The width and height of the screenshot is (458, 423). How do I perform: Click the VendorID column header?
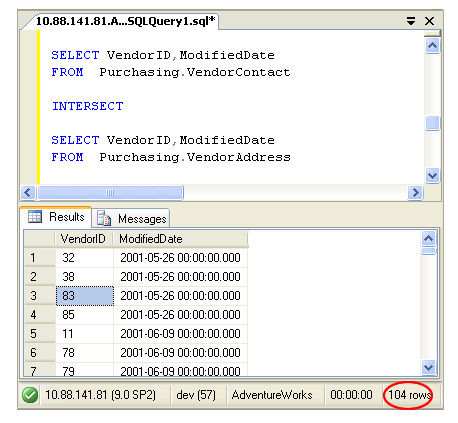[84, 239]
